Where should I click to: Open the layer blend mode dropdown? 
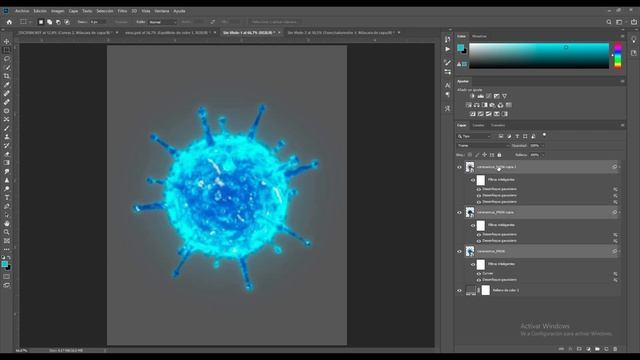[x=483, y=146]
